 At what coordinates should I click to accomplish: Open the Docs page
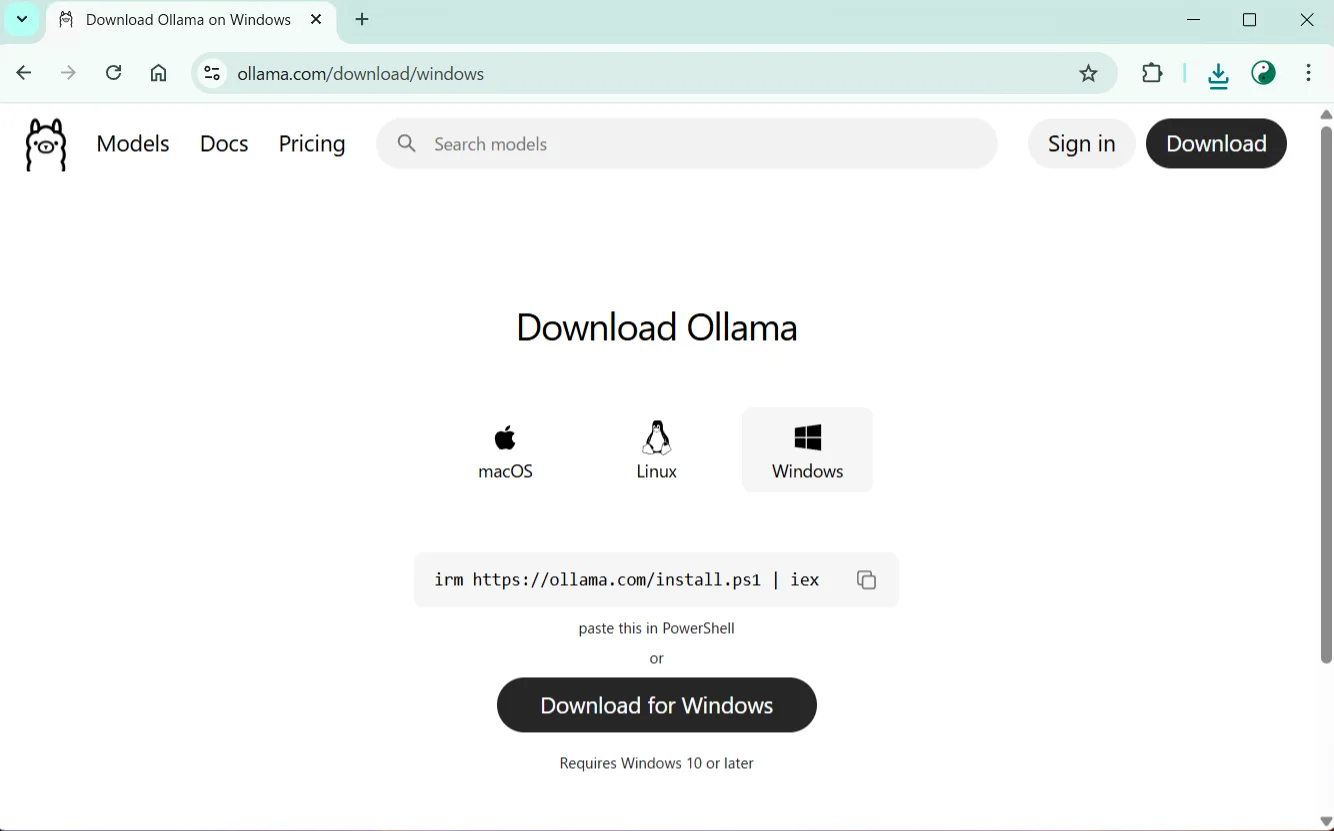[224, 144]
